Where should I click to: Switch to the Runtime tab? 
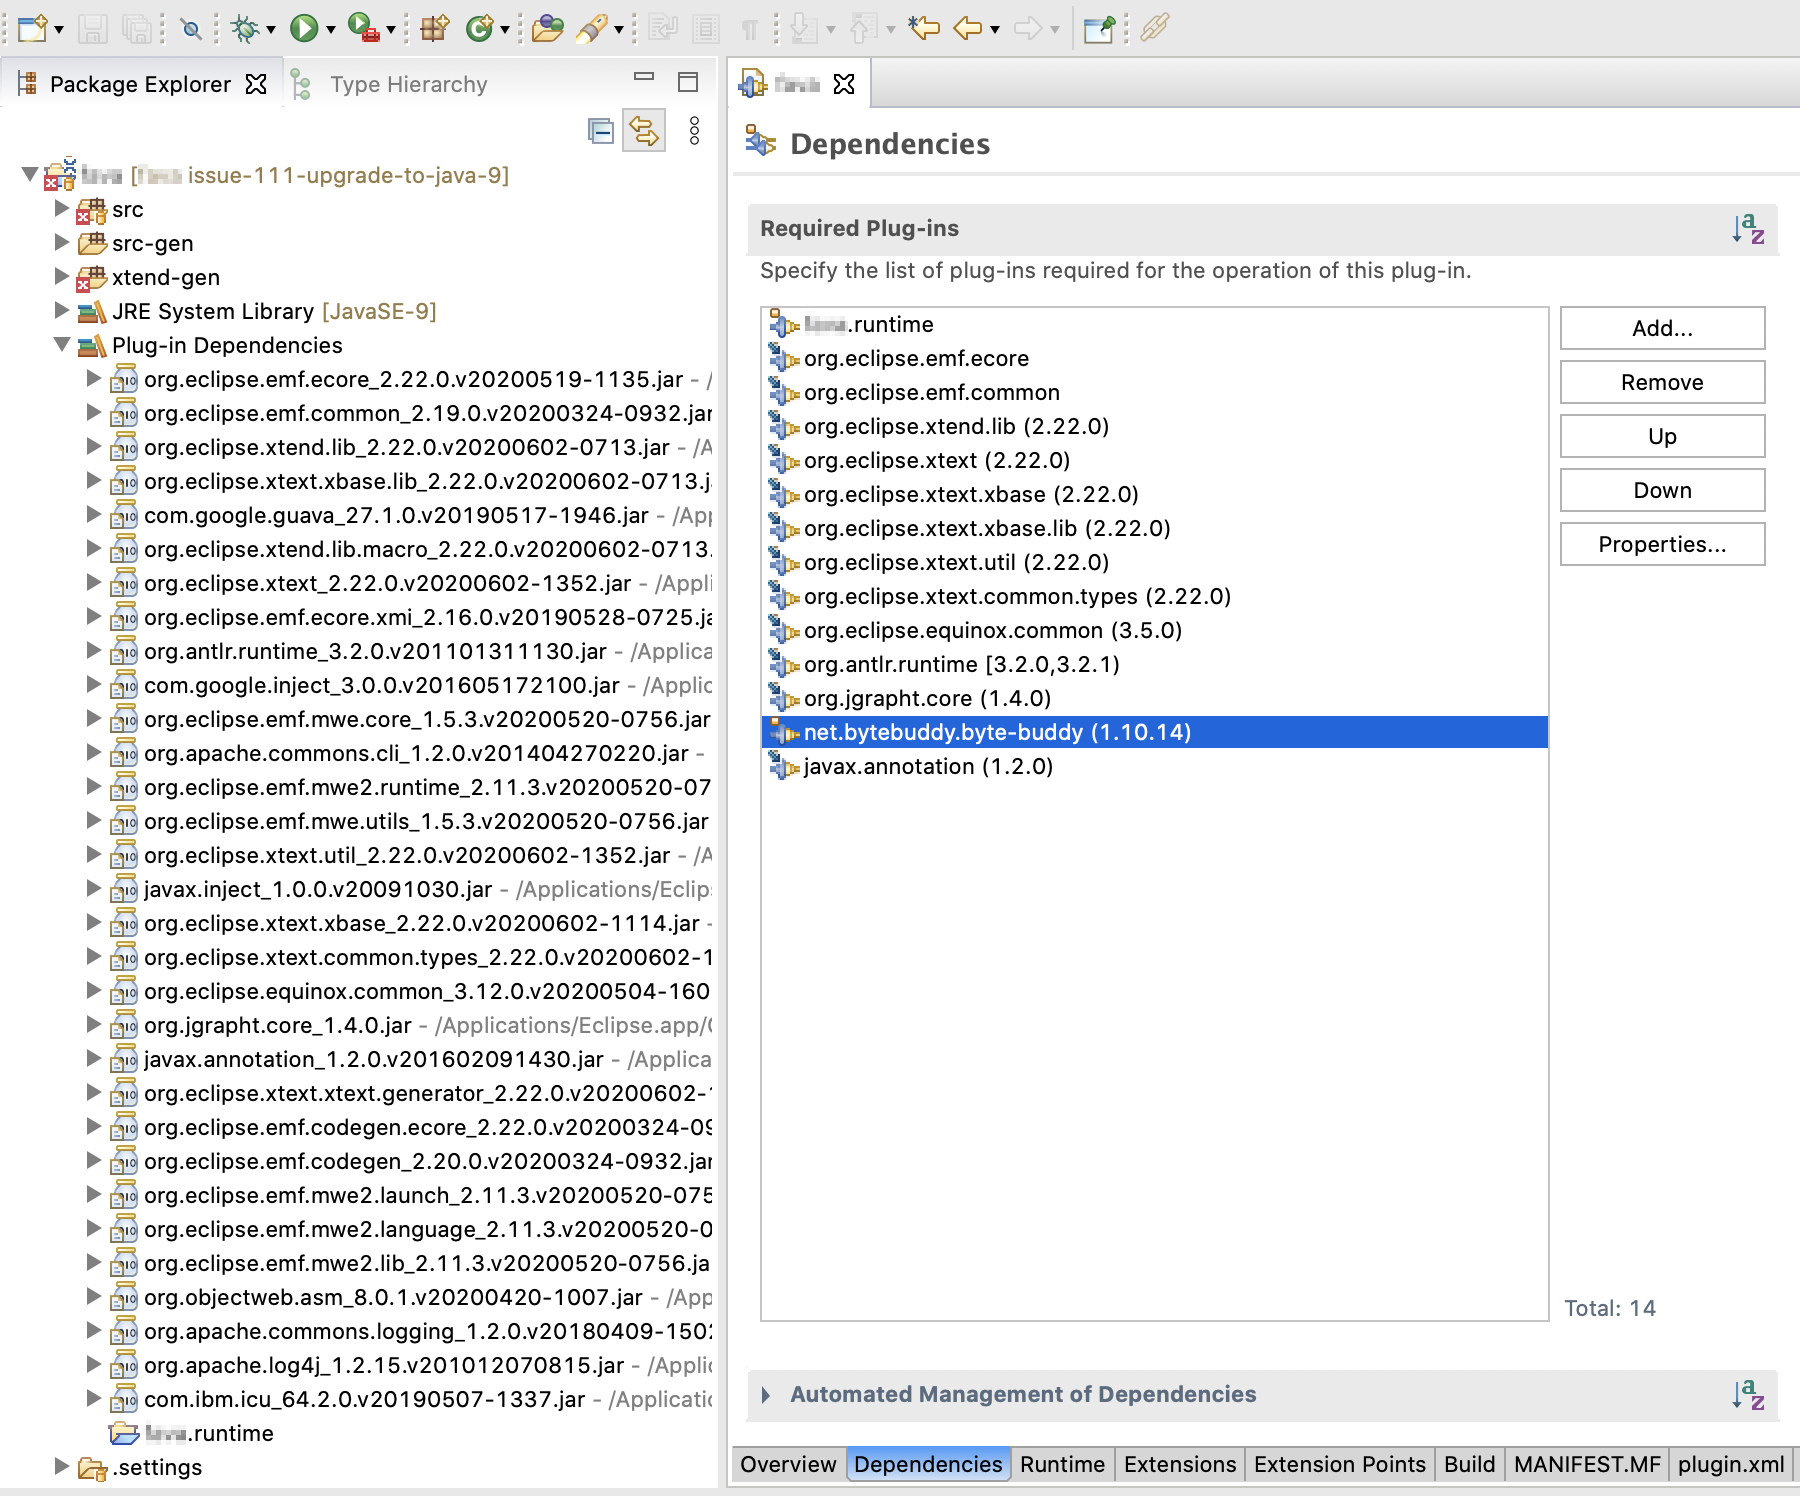pyautogui.click(x=1062, y=1464)
